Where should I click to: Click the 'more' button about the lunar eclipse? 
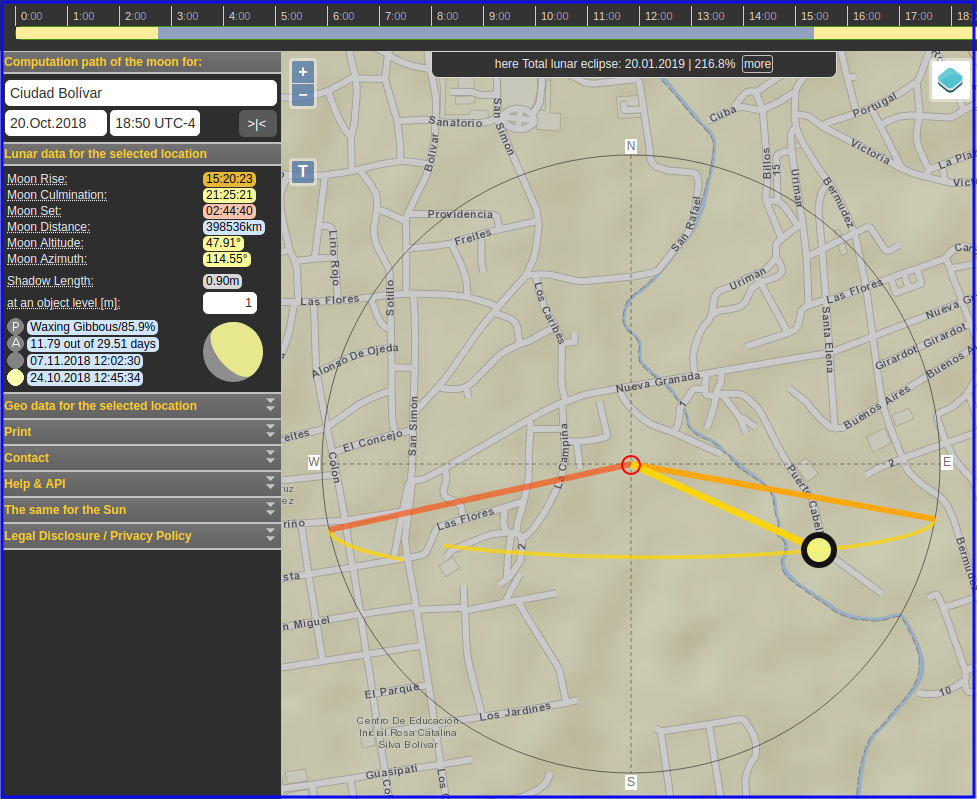click(757, 63)
